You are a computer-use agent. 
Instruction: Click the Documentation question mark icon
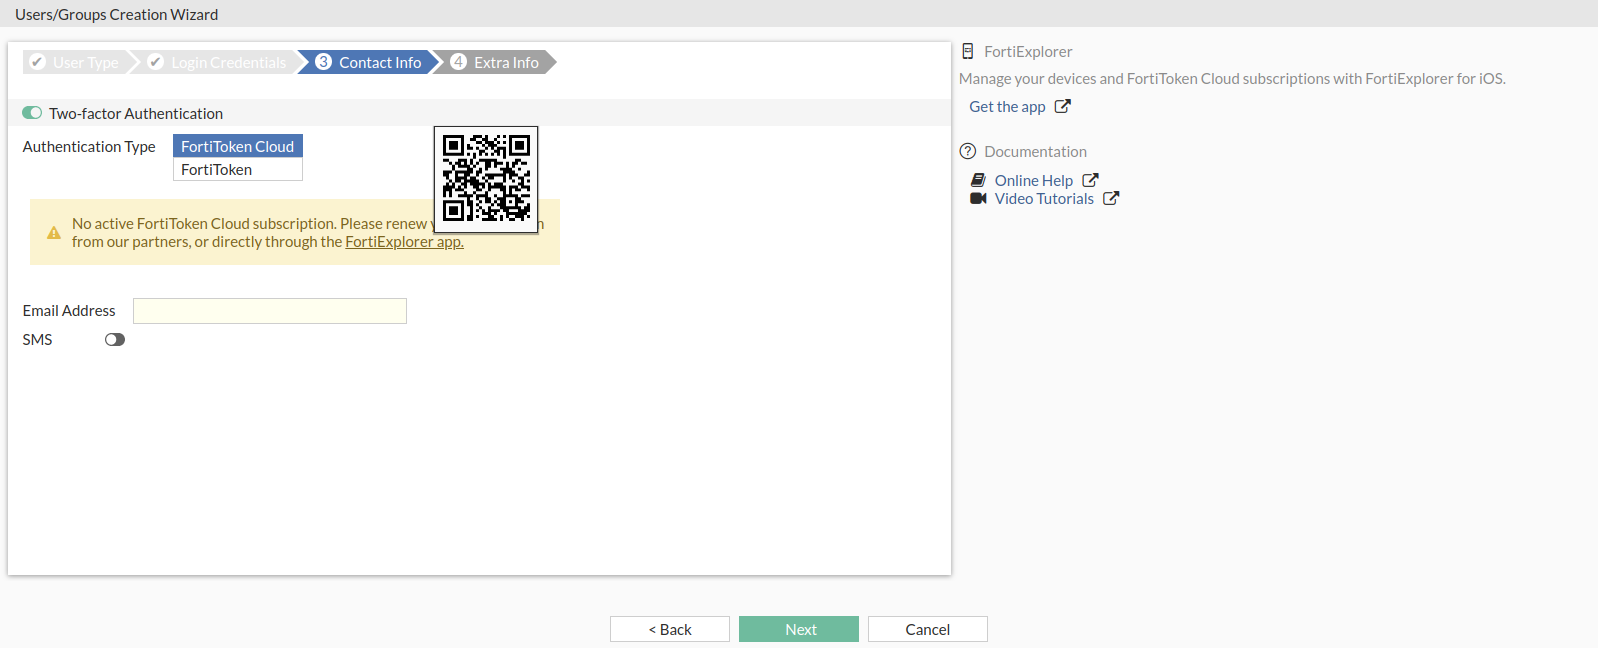[x=968, y=152]
